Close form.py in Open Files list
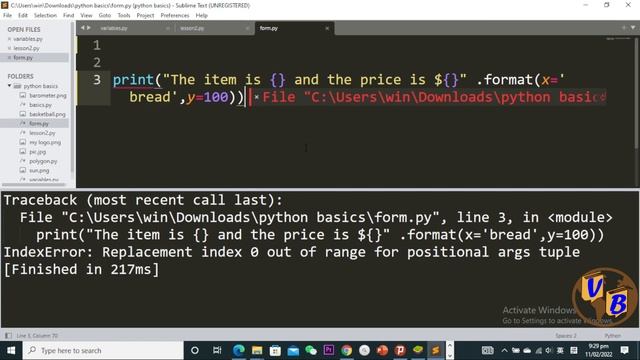Image resolution: width=640 pixels, height=360 pixels. [x=9, y=58]
